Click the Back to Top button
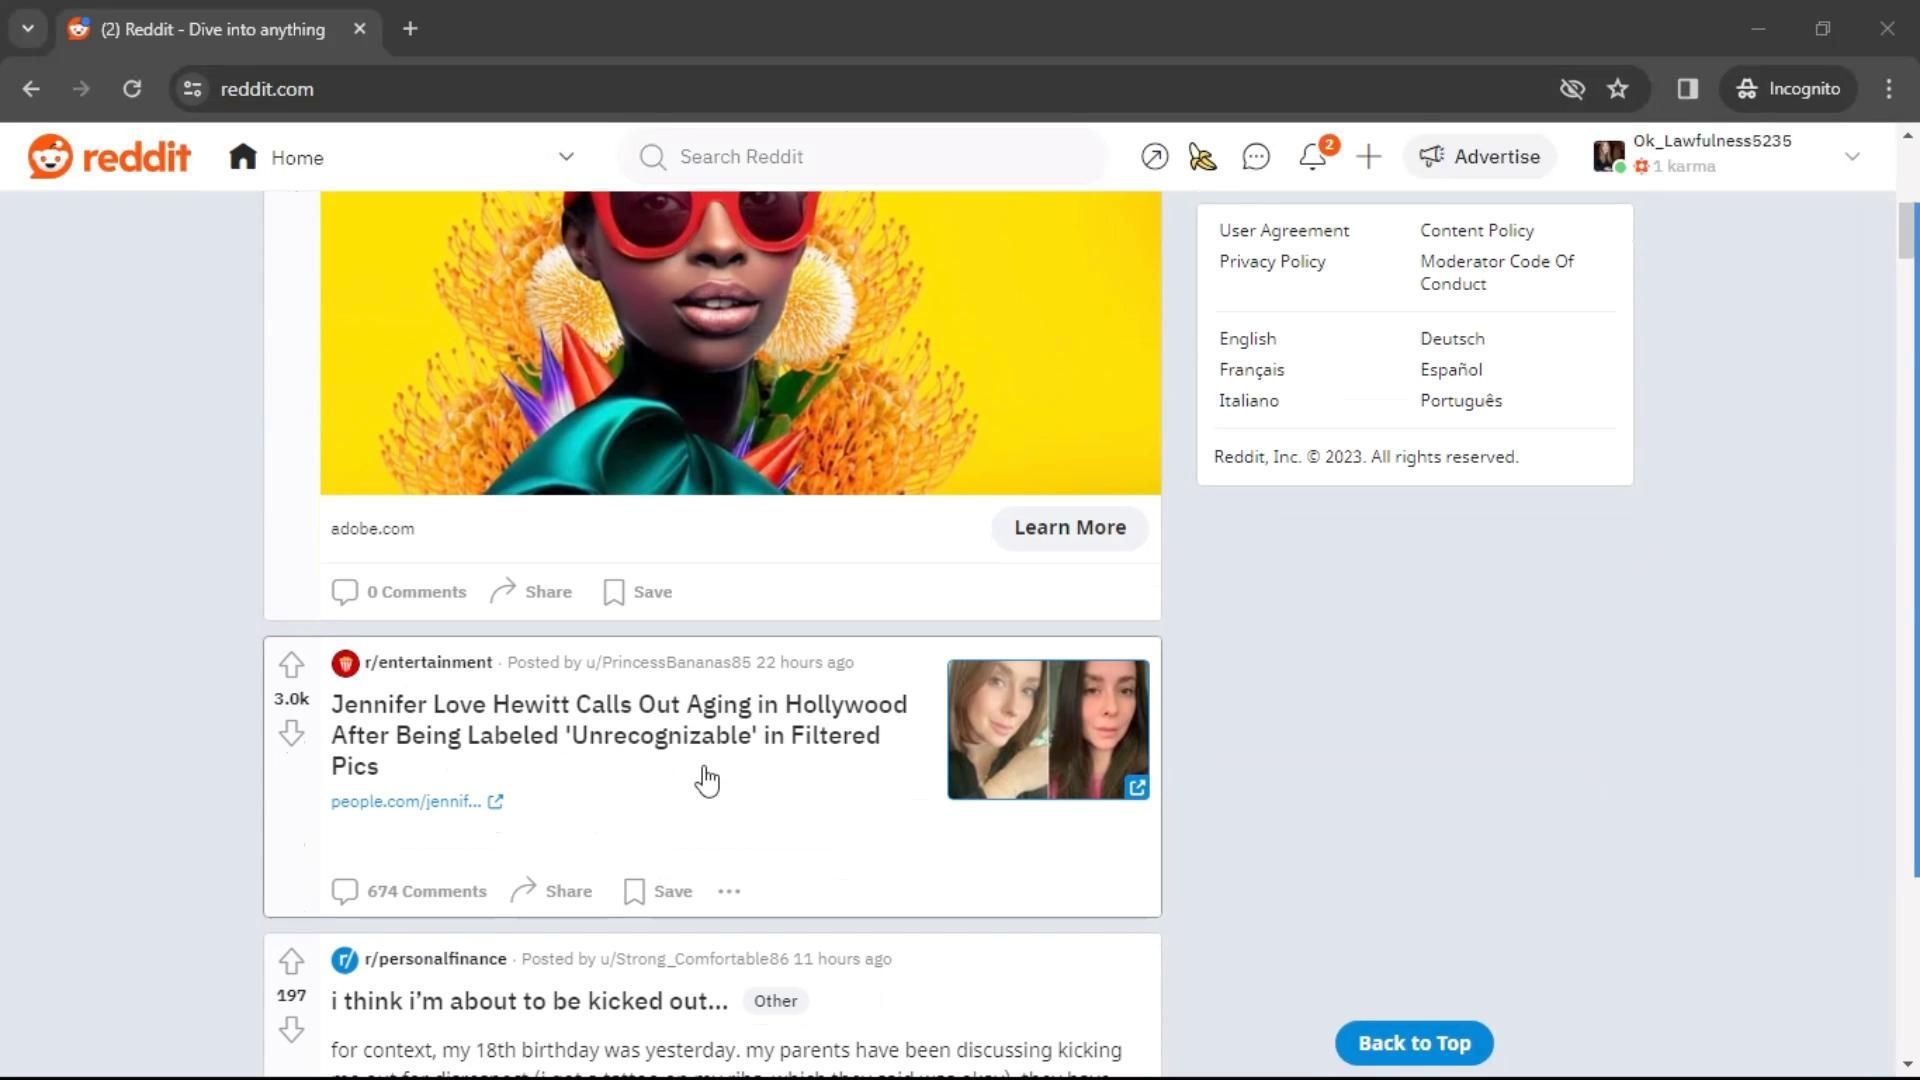The image size is (1920, 1080). point(1413,1043)
